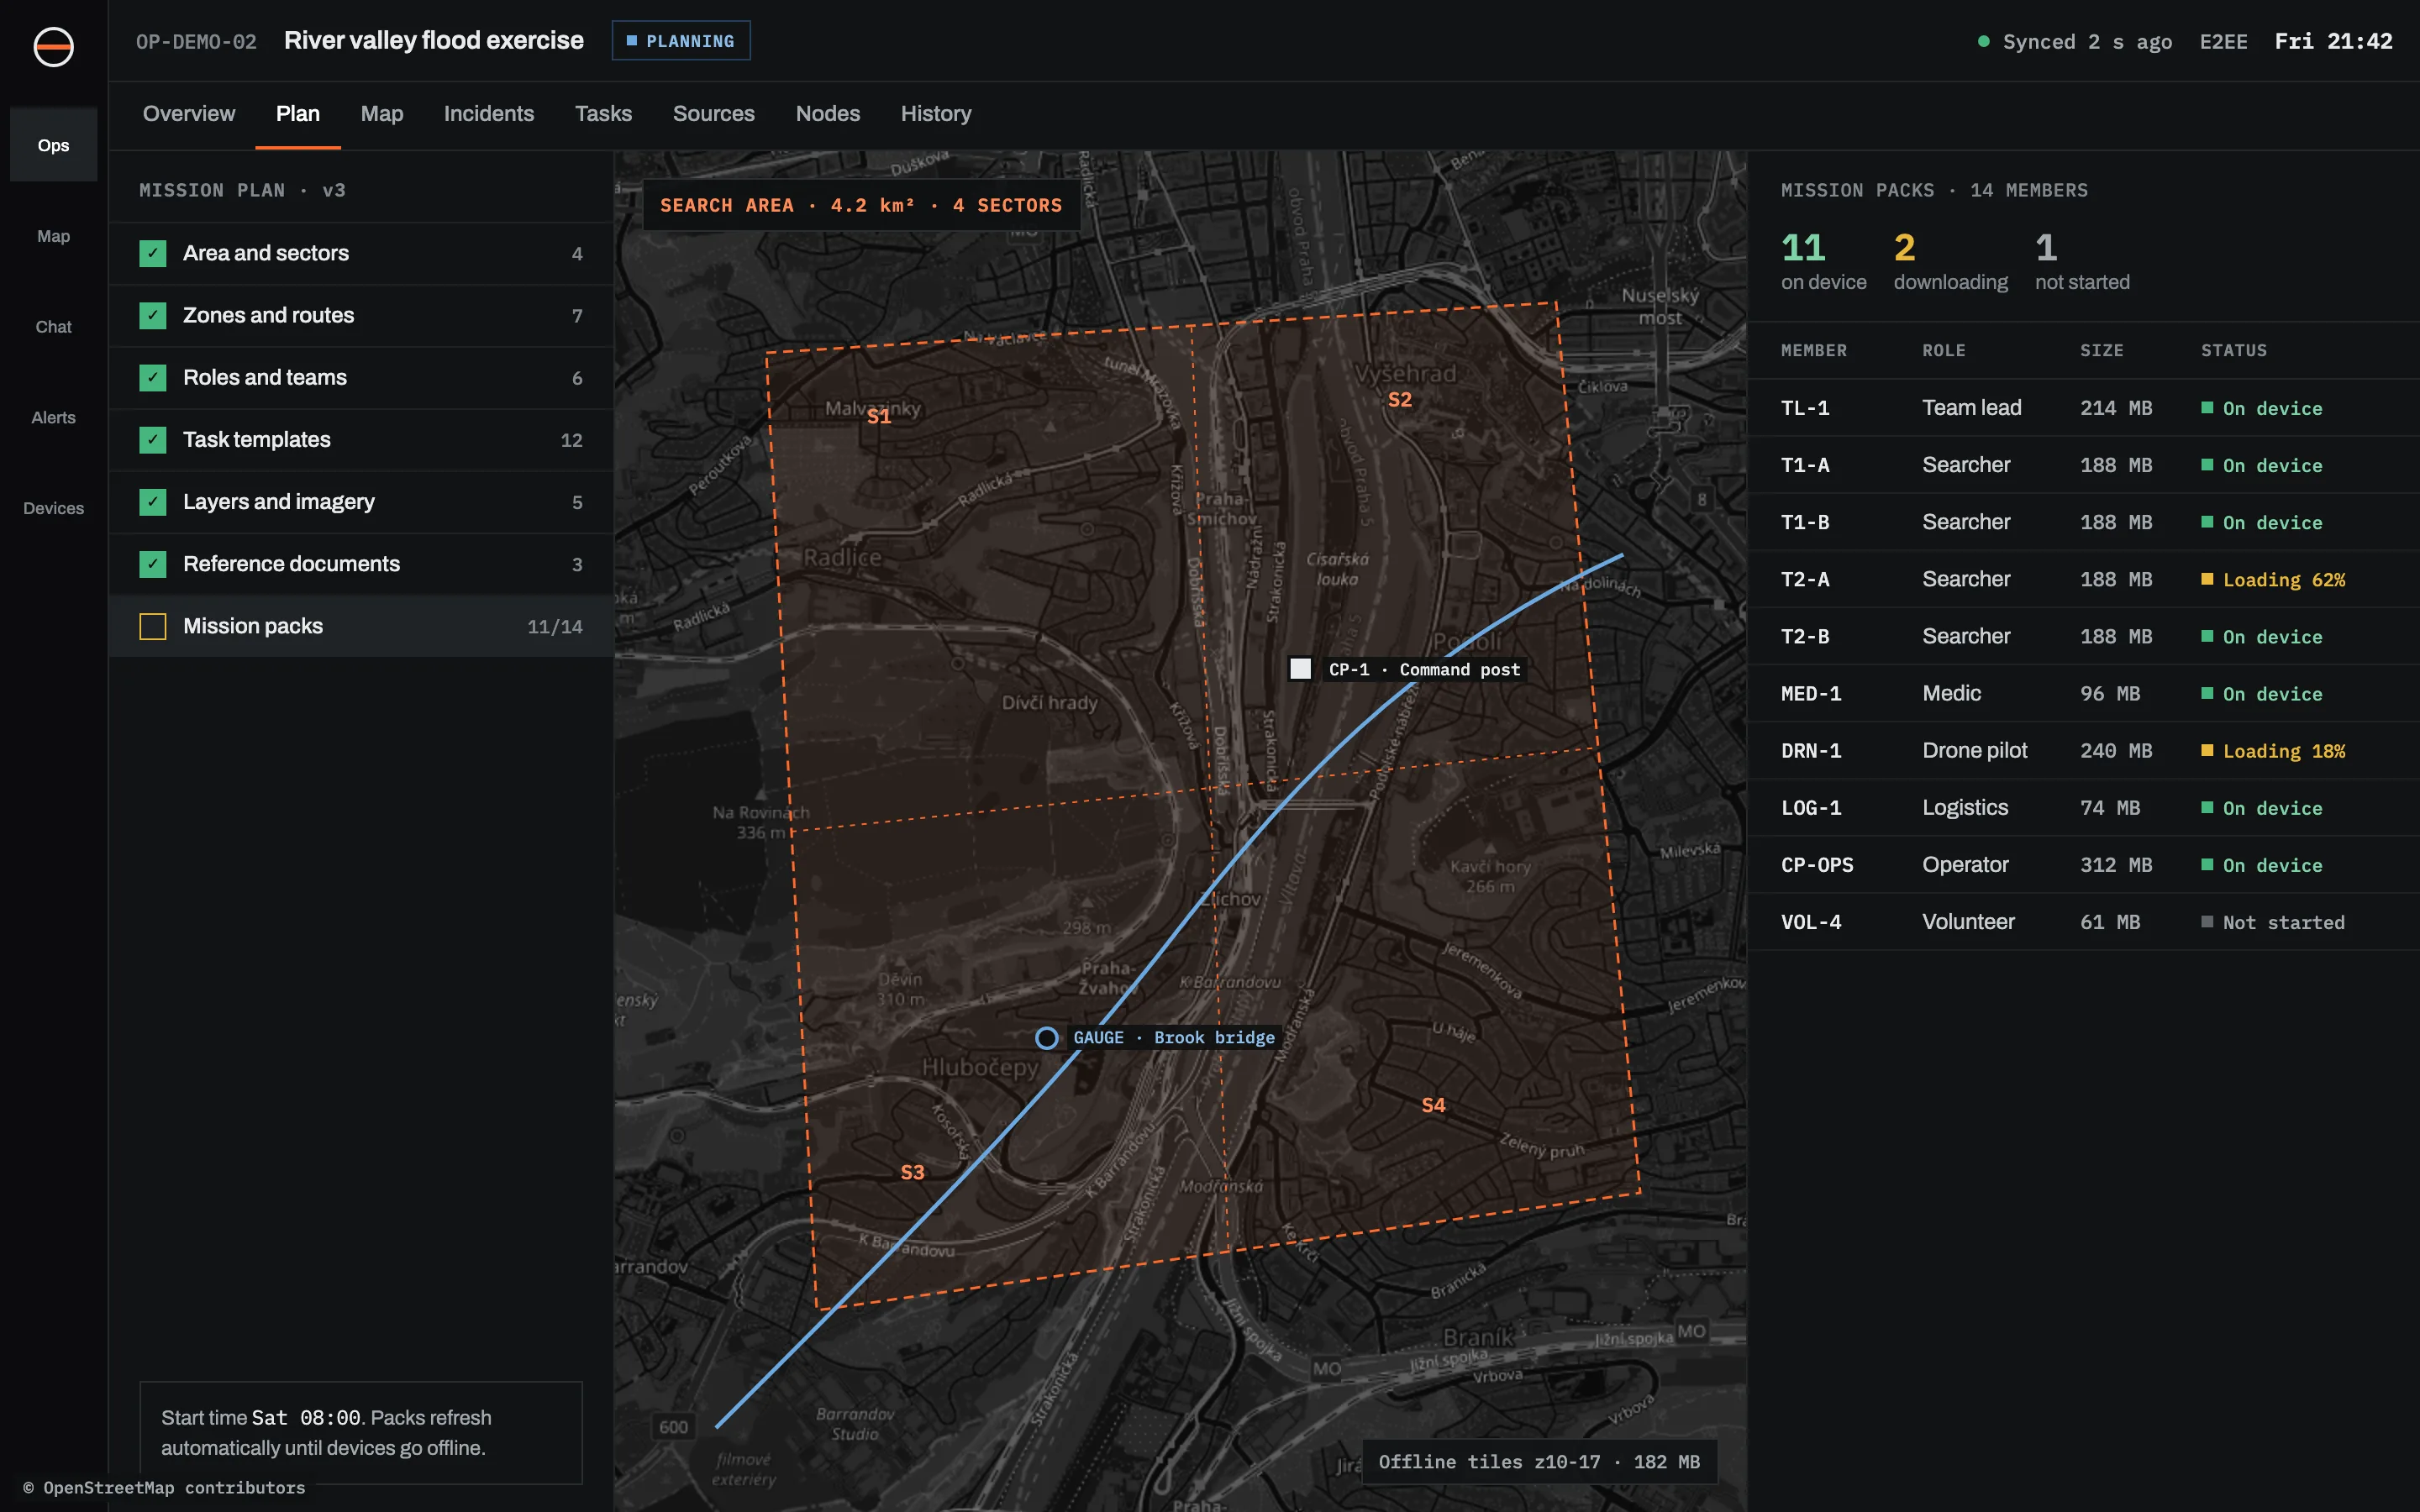Select the MED-1 Medic row
This screenshot has height=1512, width=2420.
pos(2083,694)
